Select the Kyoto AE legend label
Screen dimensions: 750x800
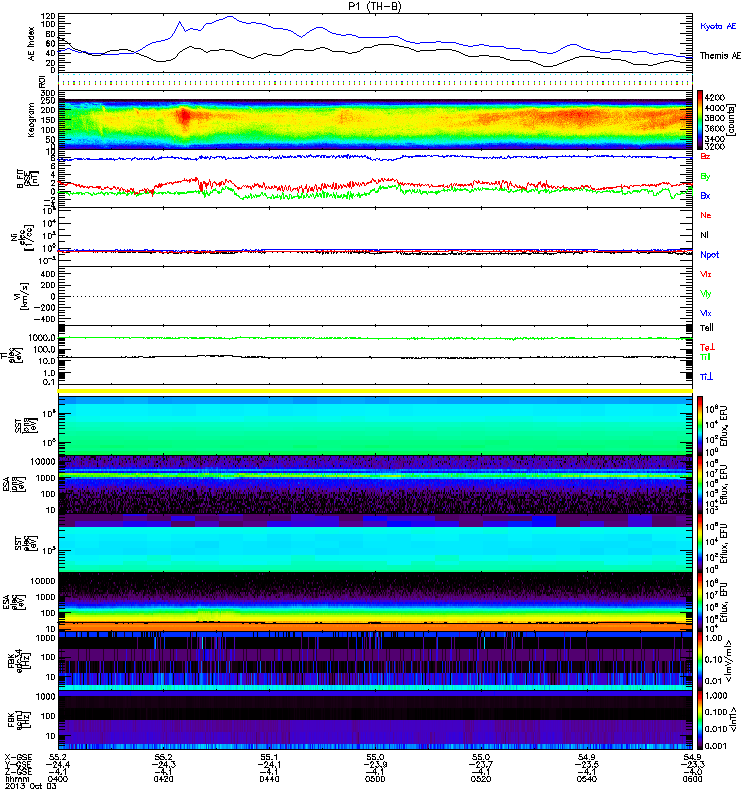click(718, 26)
